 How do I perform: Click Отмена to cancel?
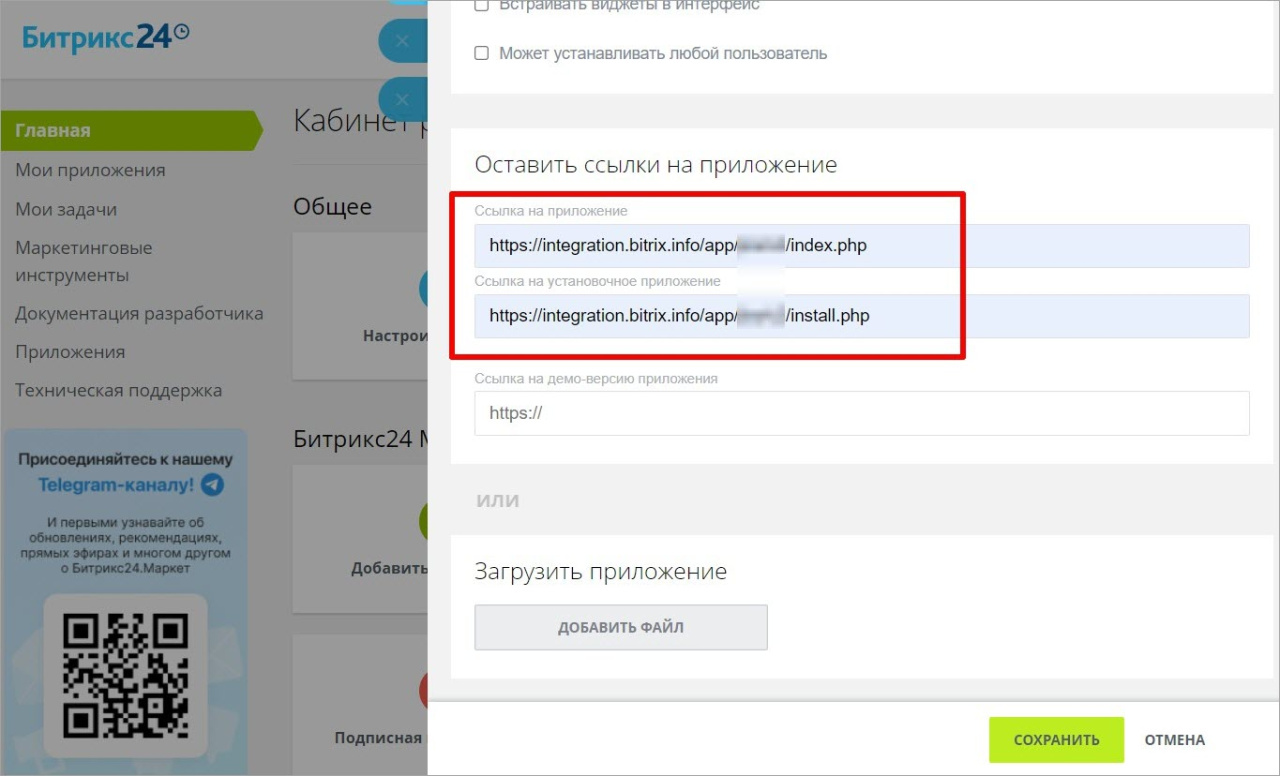[1175, 740]
